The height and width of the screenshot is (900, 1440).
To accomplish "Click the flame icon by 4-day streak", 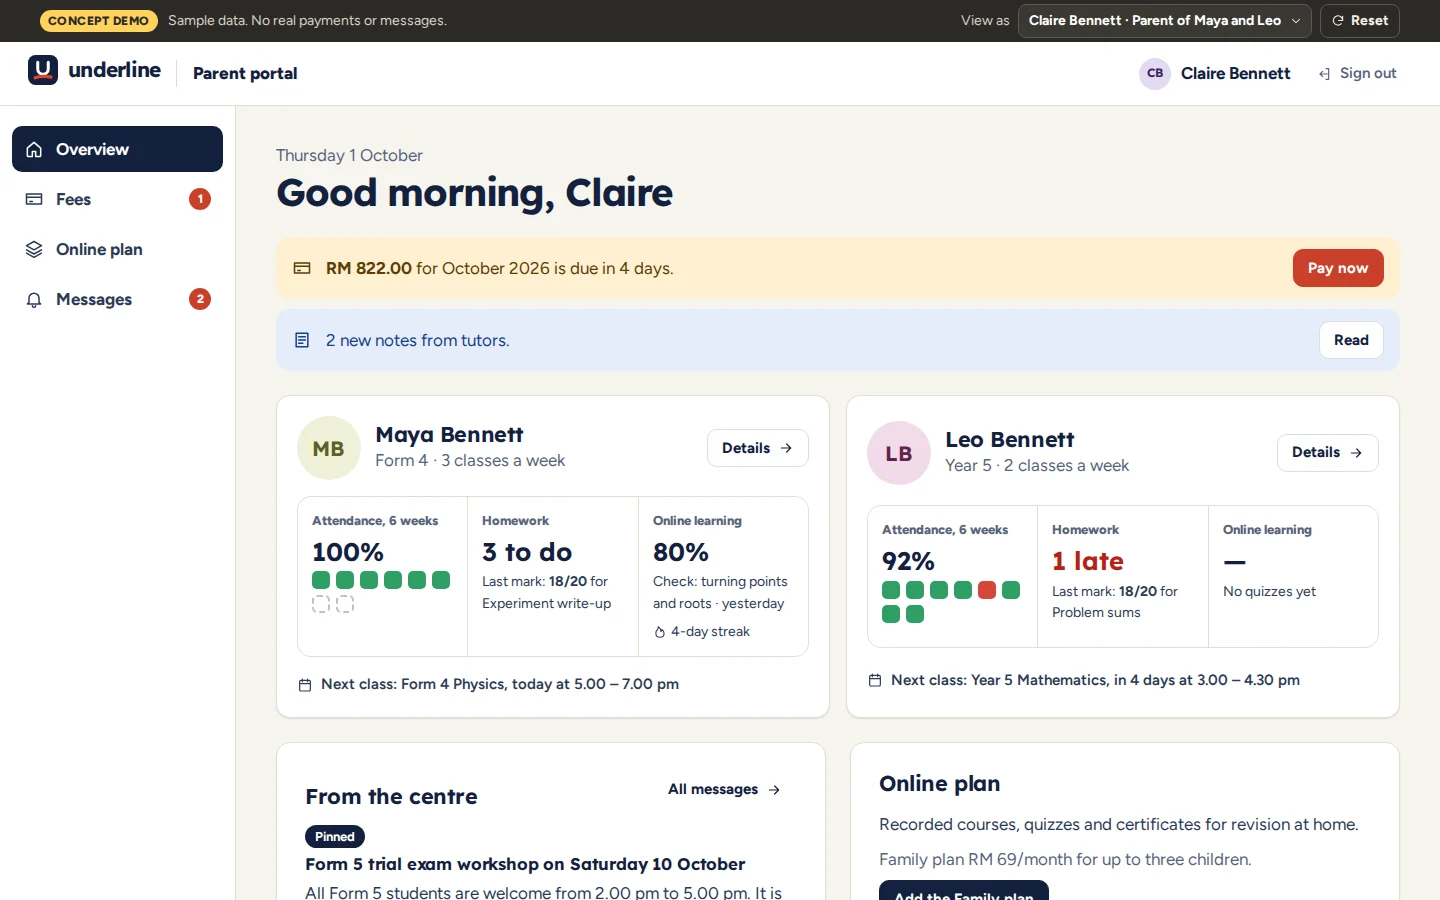I will click(660, 632).
